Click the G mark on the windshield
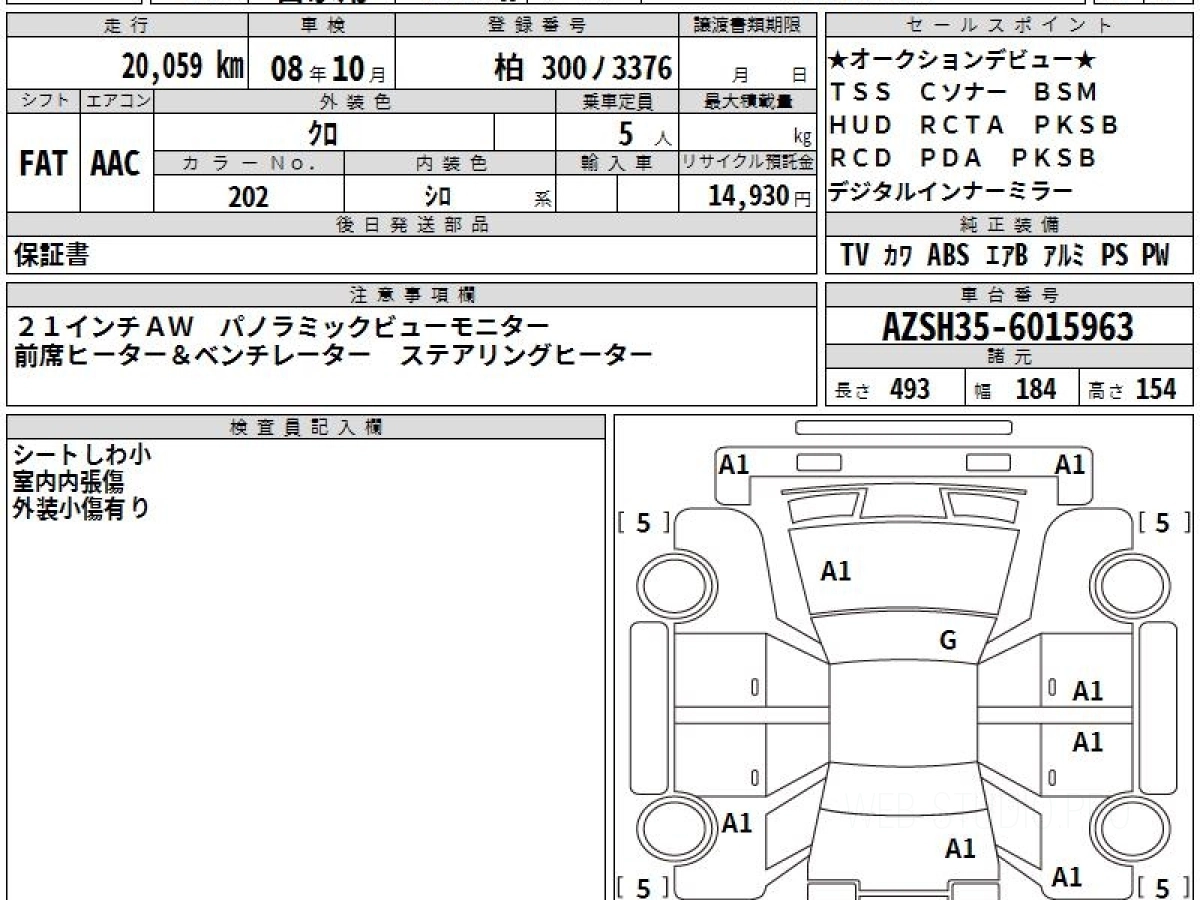This screenshot has width=1200, height=900. pos(948,641)
